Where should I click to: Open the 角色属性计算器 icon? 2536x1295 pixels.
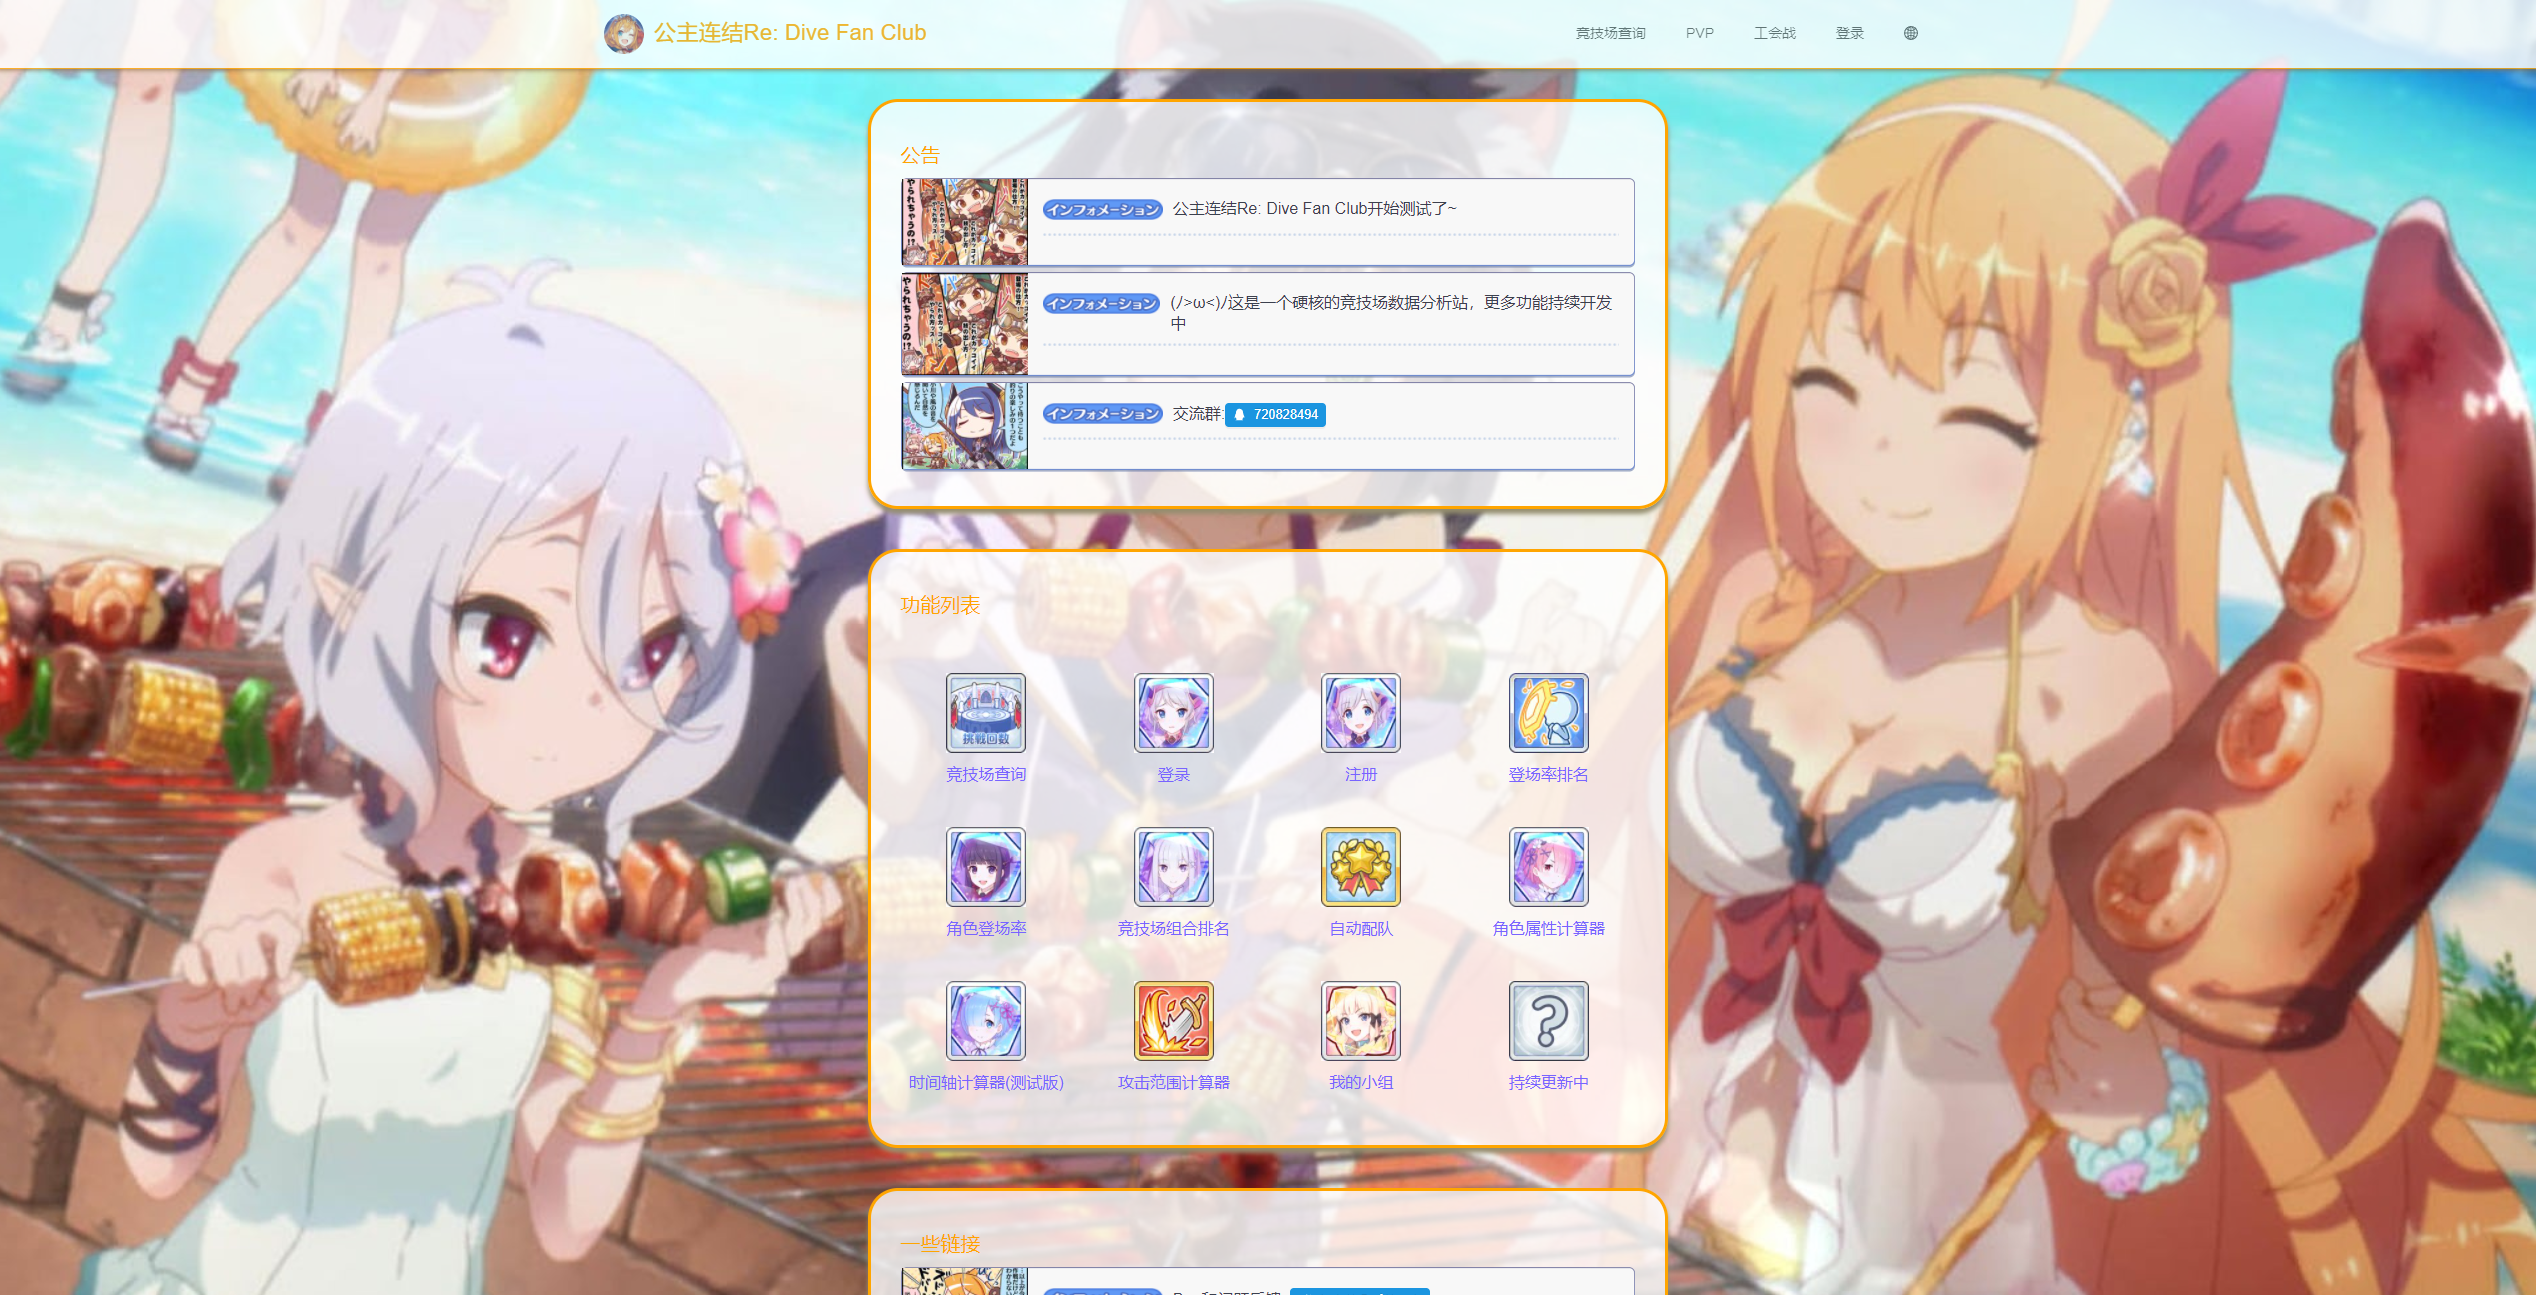pyautogui.click(x=1548, y=867)
